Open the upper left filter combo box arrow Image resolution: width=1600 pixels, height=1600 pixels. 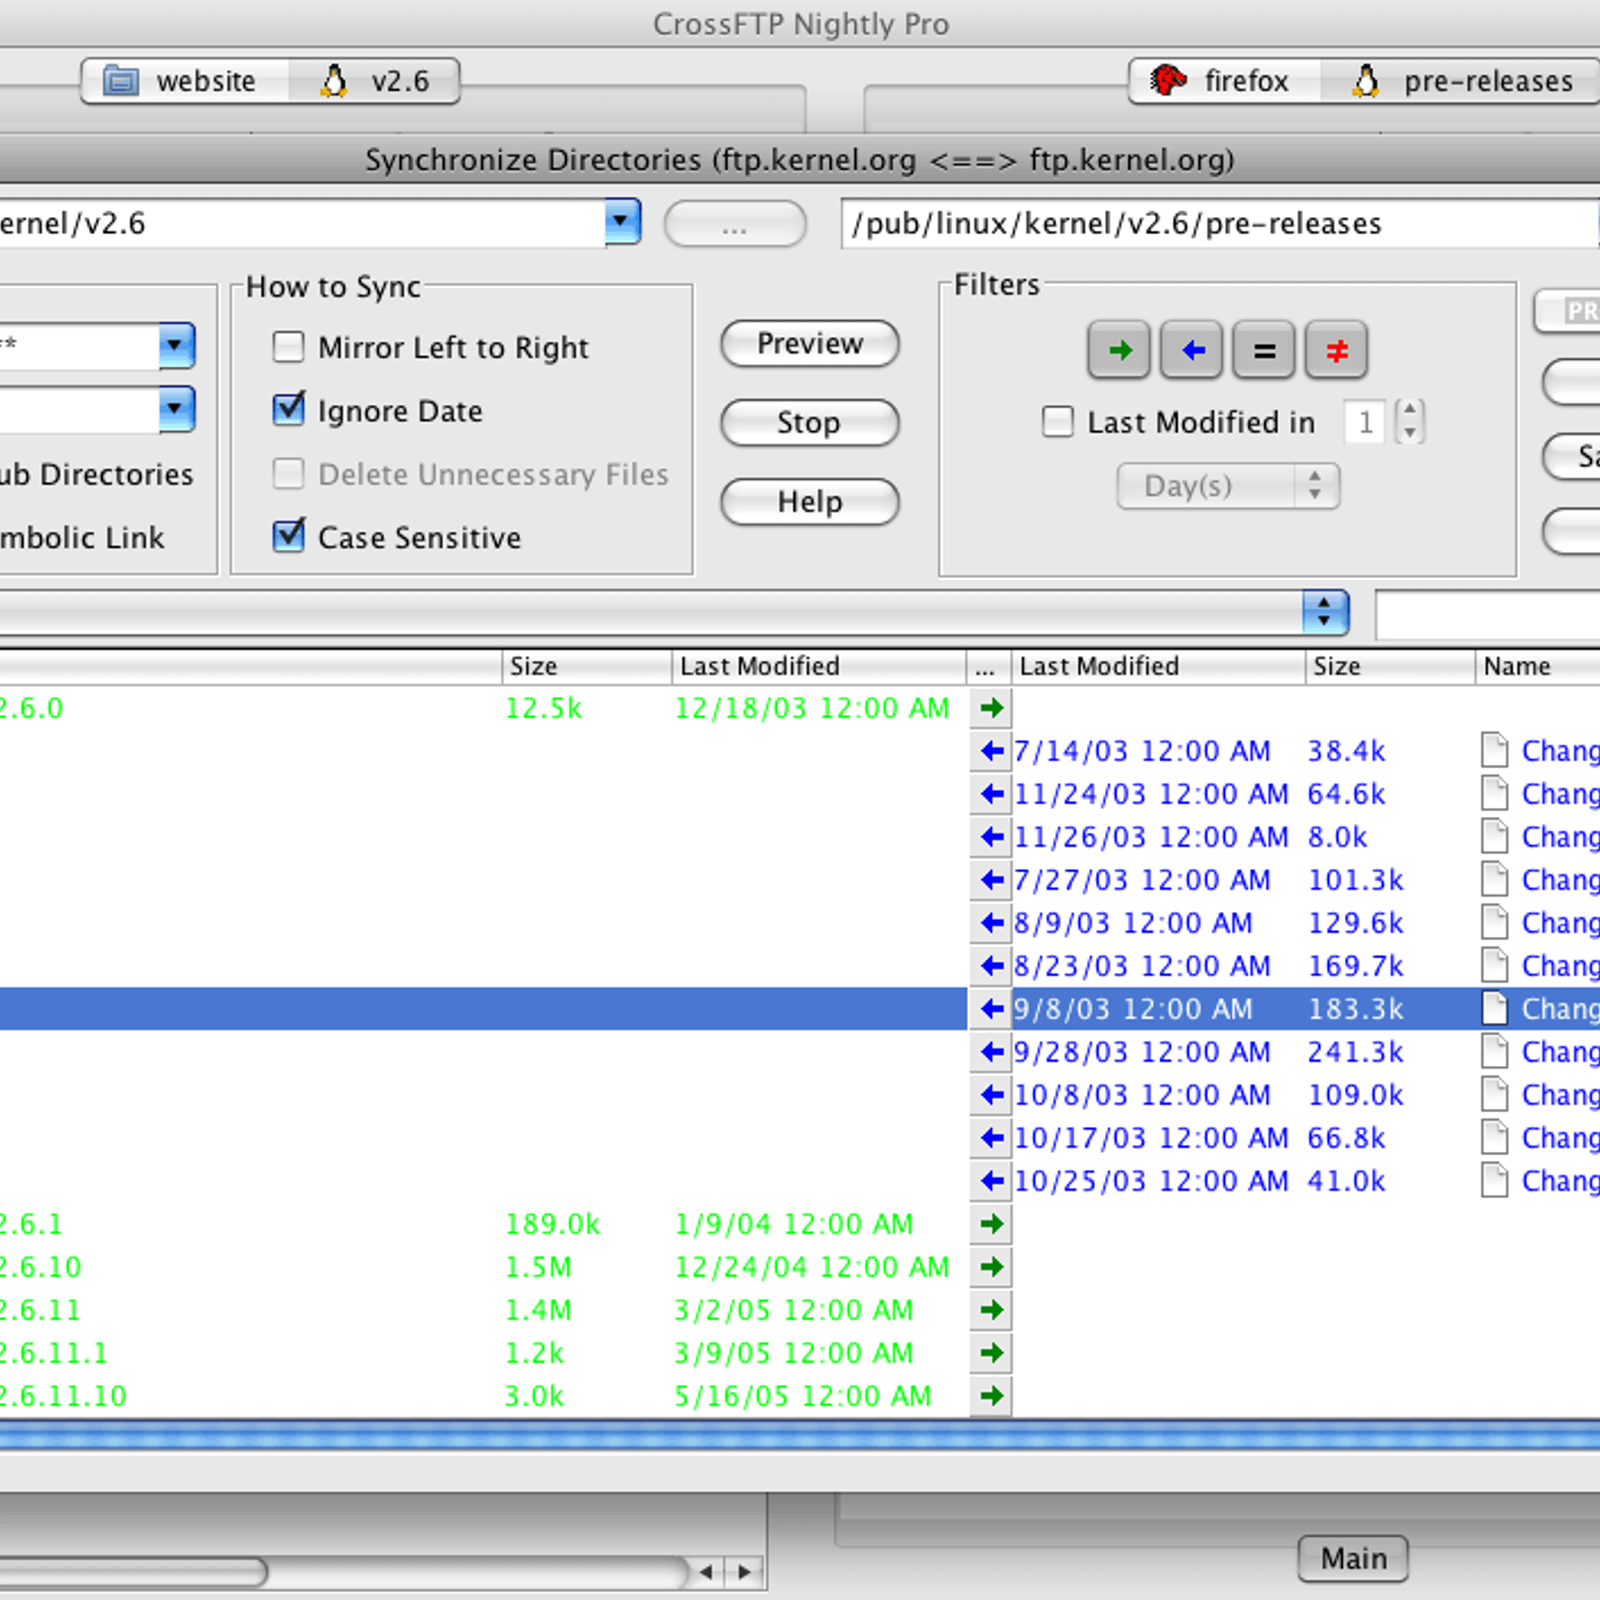tap(176, 346)
